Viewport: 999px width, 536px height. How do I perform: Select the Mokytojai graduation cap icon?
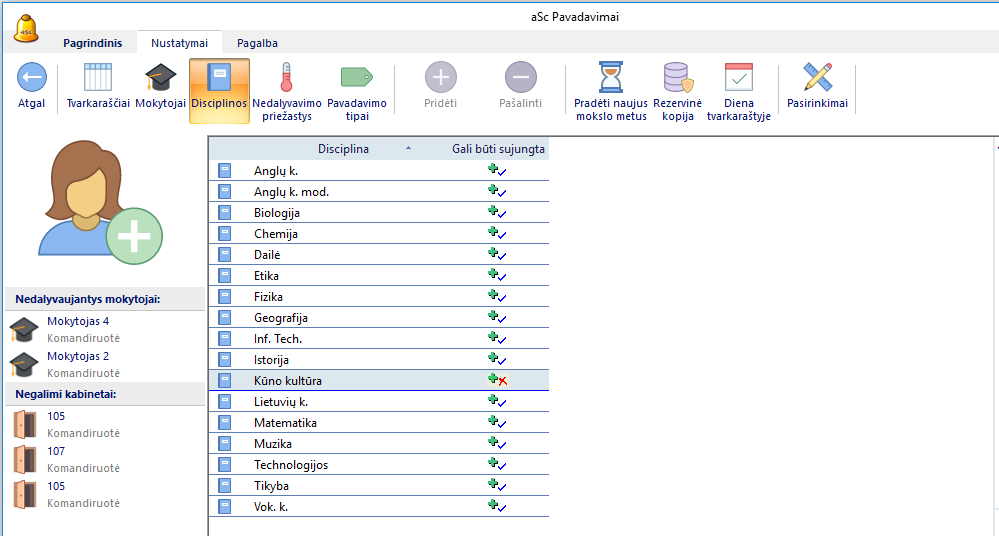click(x=161, y=78)
